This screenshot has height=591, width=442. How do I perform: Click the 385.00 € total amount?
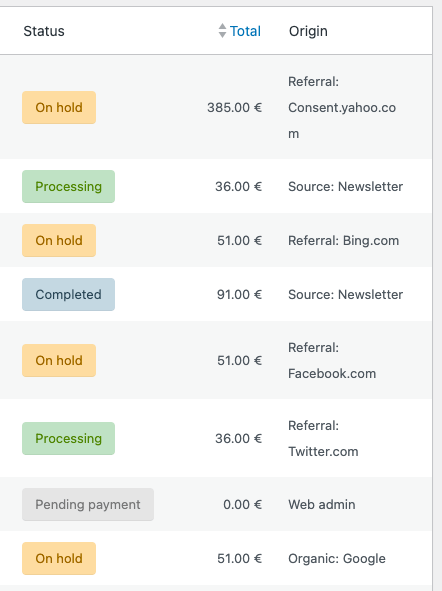234,107
